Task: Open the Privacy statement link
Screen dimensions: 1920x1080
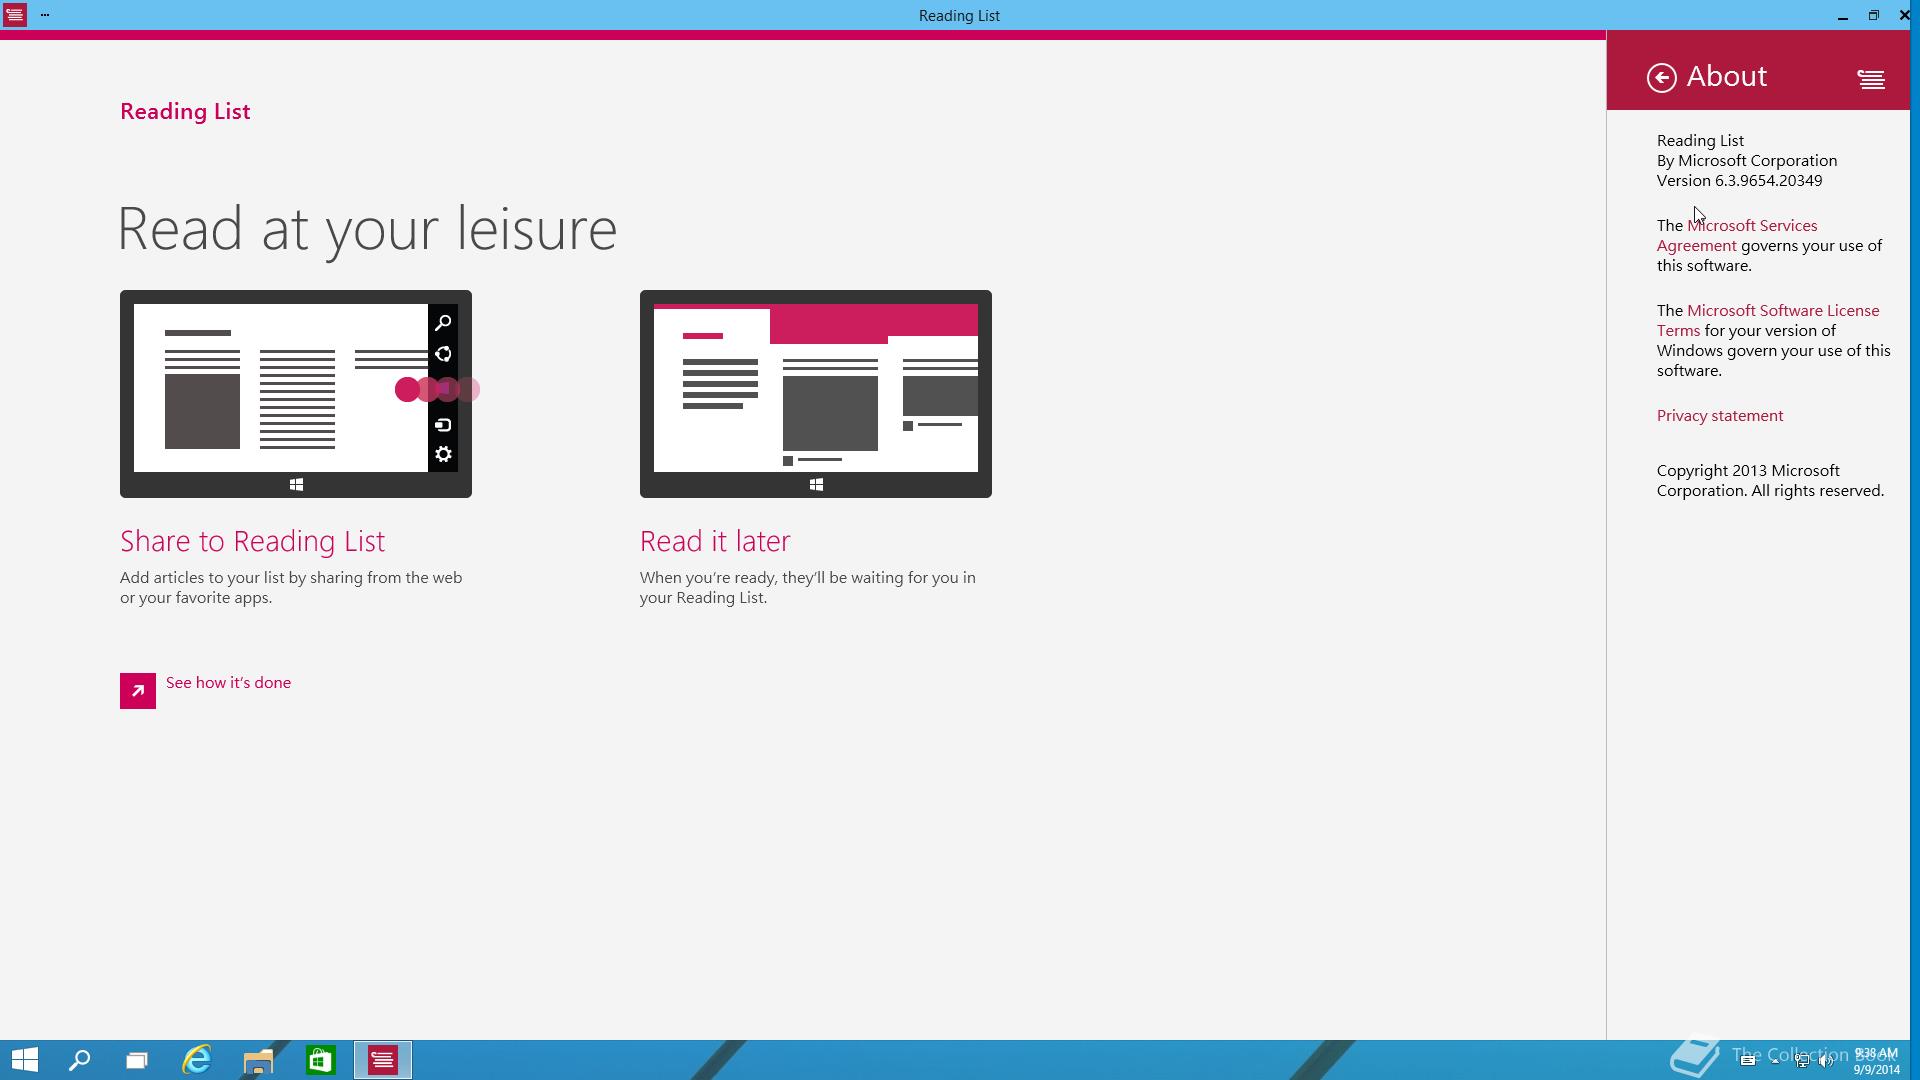Action: [1719, 416]
